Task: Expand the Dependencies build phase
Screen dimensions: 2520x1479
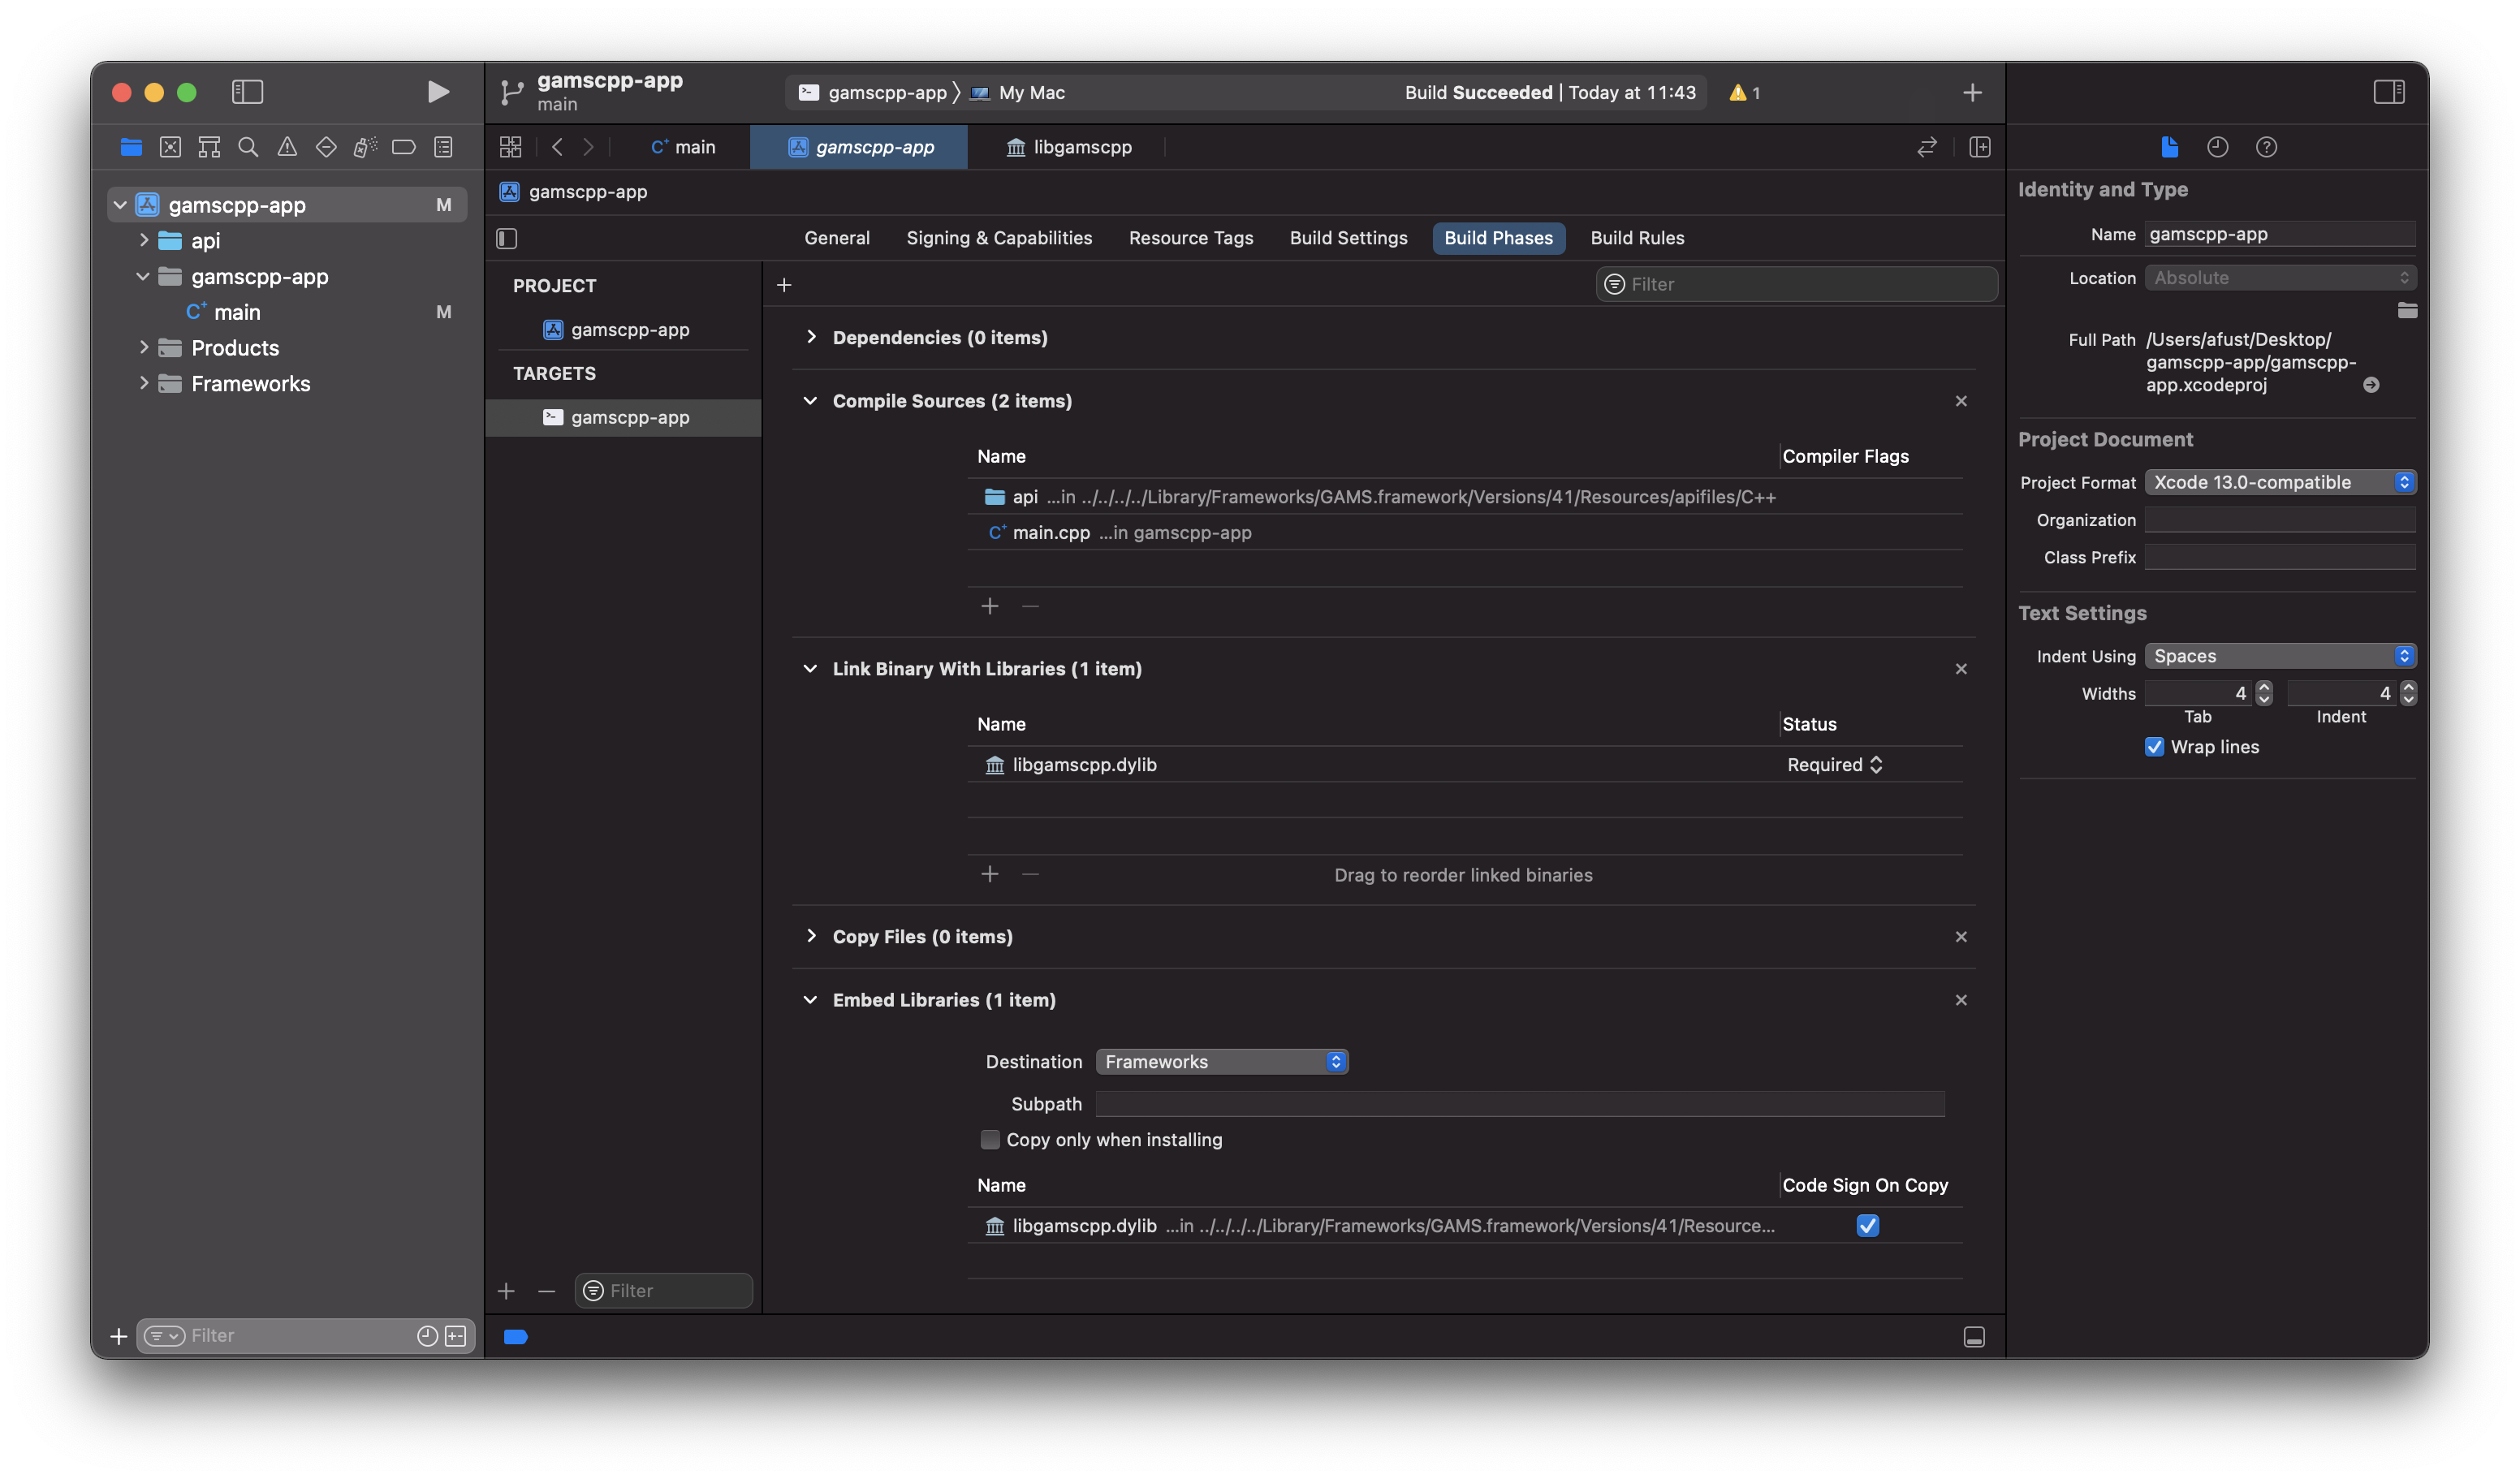Action: [811, 337]
